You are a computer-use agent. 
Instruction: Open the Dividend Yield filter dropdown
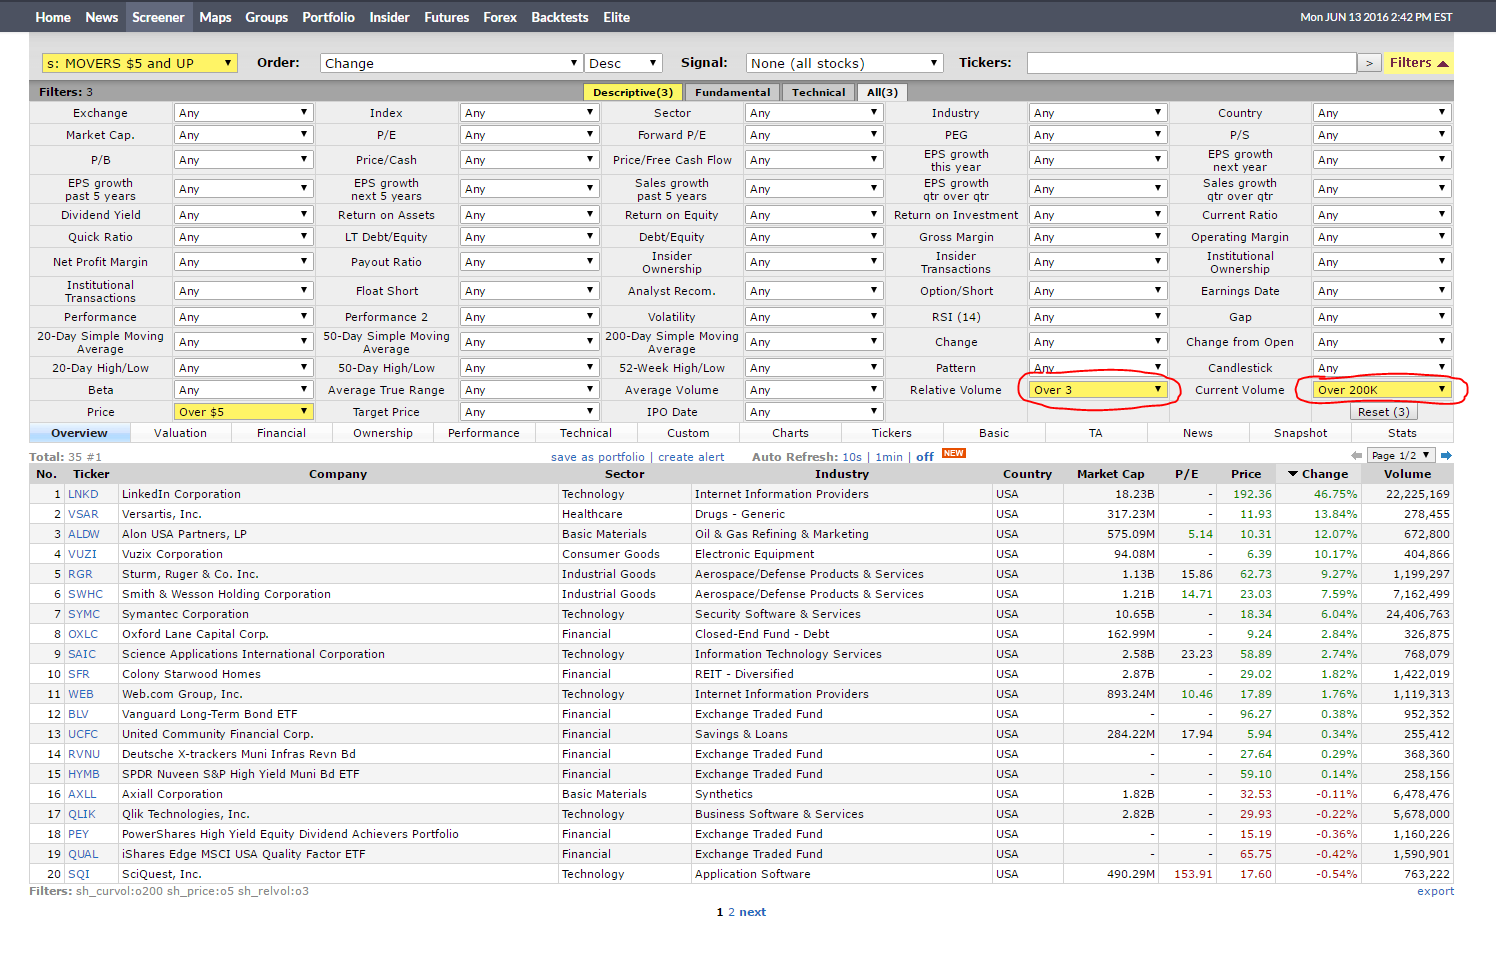tap(244, 215)
